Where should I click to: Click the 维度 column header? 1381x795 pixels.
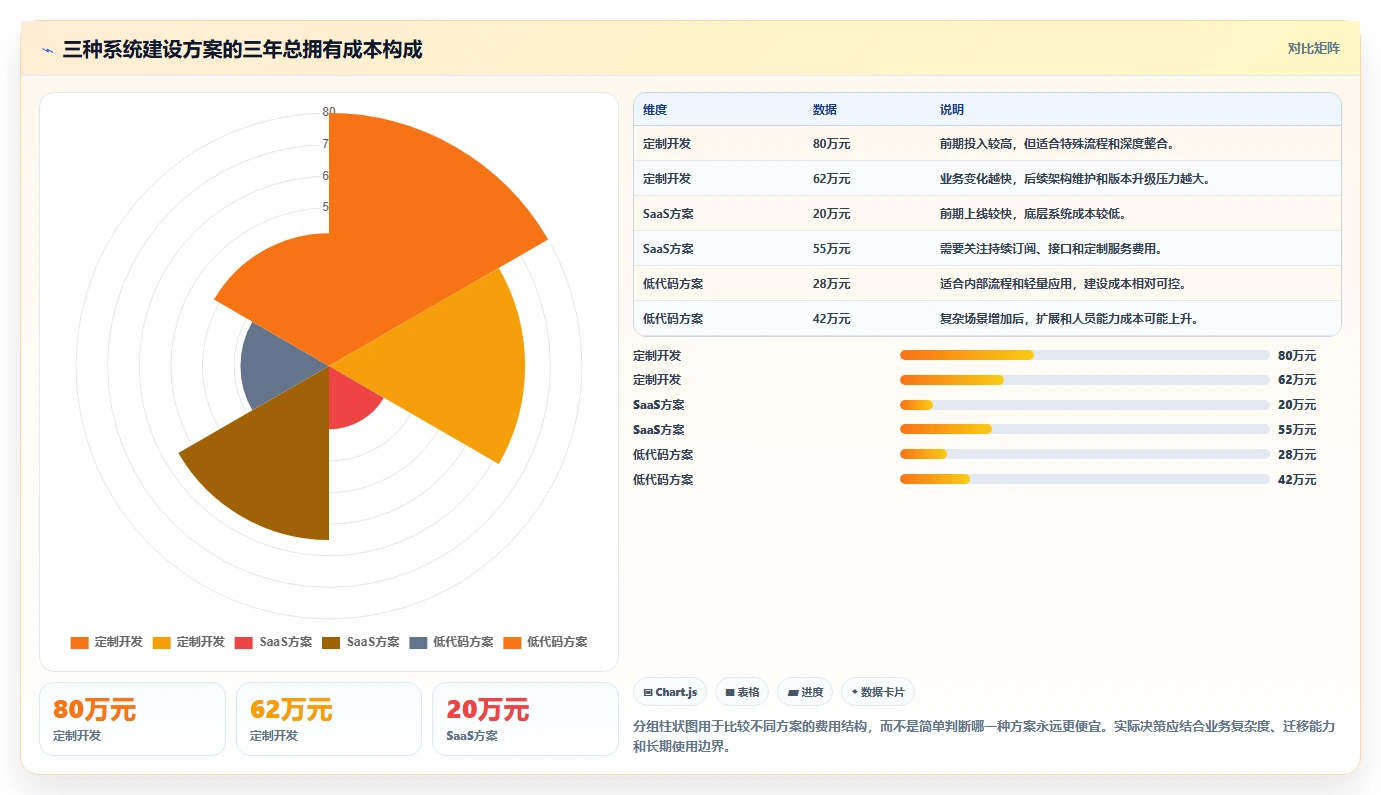pyautogui.click(x=655, y=109)
